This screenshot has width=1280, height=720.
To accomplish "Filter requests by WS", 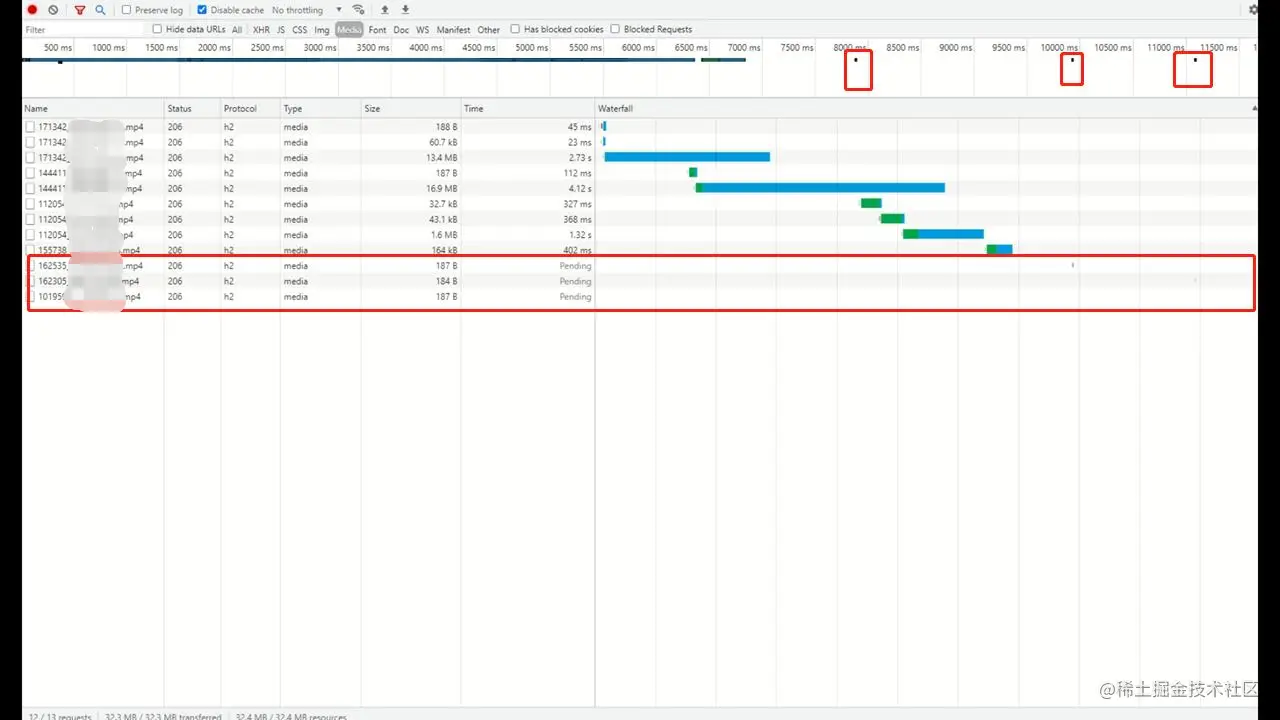I will 423,30.
